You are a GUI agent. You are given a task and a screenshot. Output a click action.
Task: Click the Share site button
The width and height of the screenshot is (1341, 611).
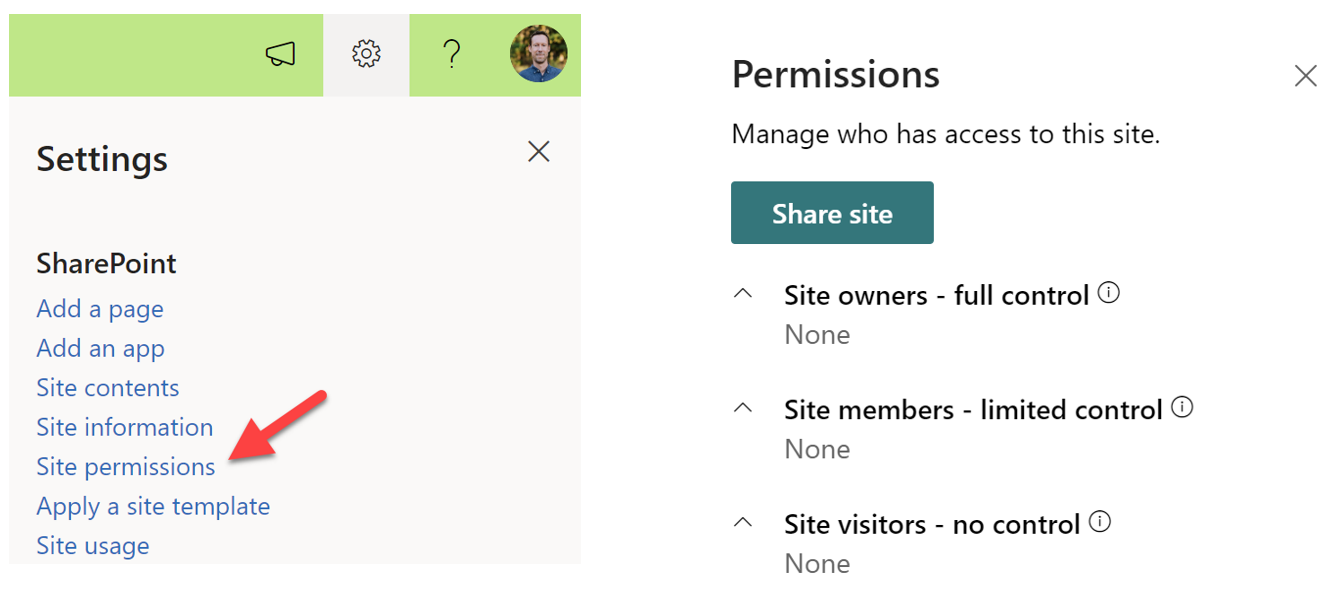point(832,212)
